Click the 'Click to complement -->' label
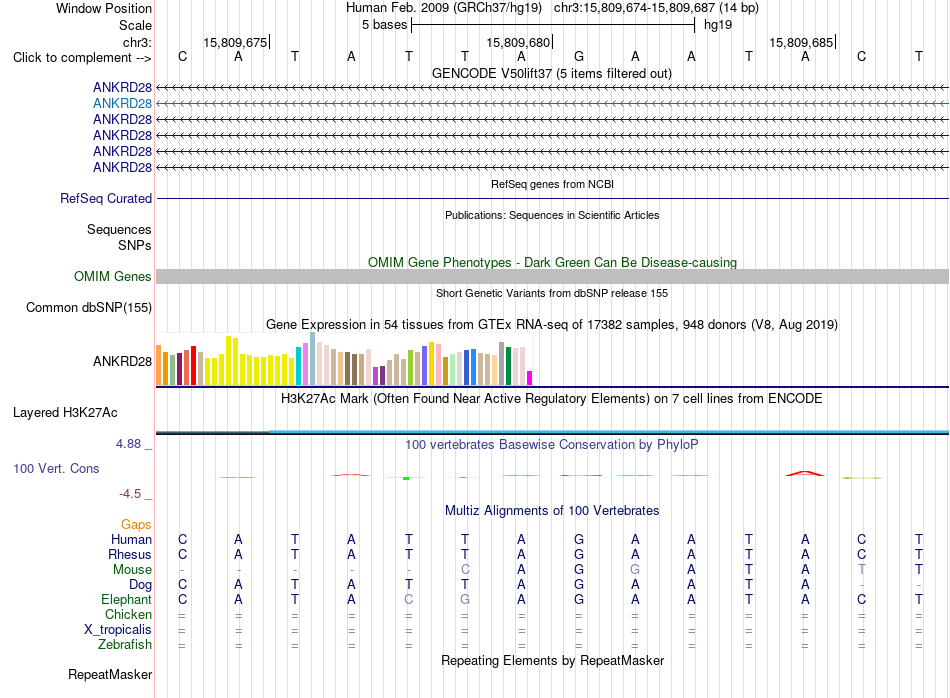 pyautogui.click(x=82, y=58)
